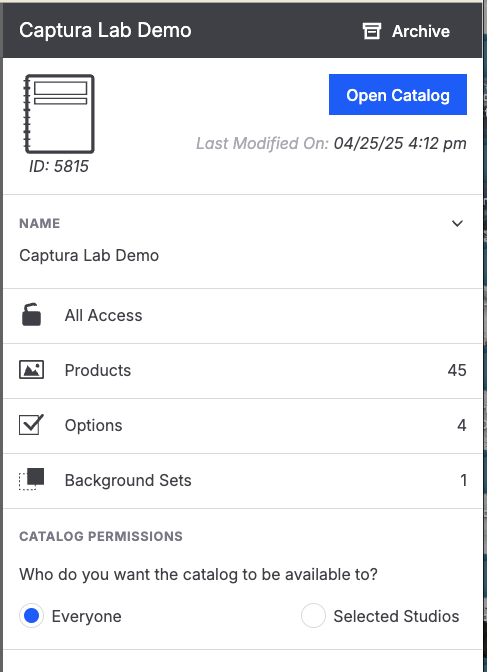Select the Selected Studios radio button

pyautogui.click(x=313, y=616)
